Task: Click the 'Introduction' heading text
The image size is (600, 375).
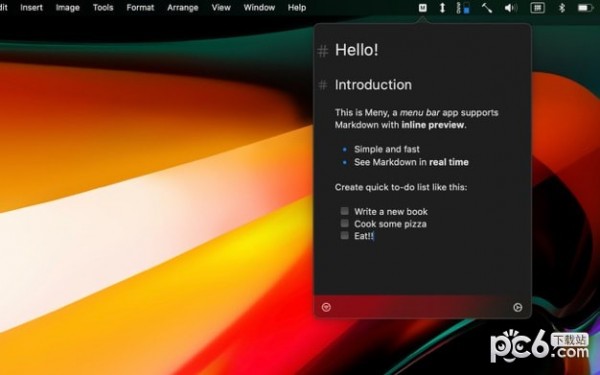Action: pyautogui.click(x=373, y=85)
